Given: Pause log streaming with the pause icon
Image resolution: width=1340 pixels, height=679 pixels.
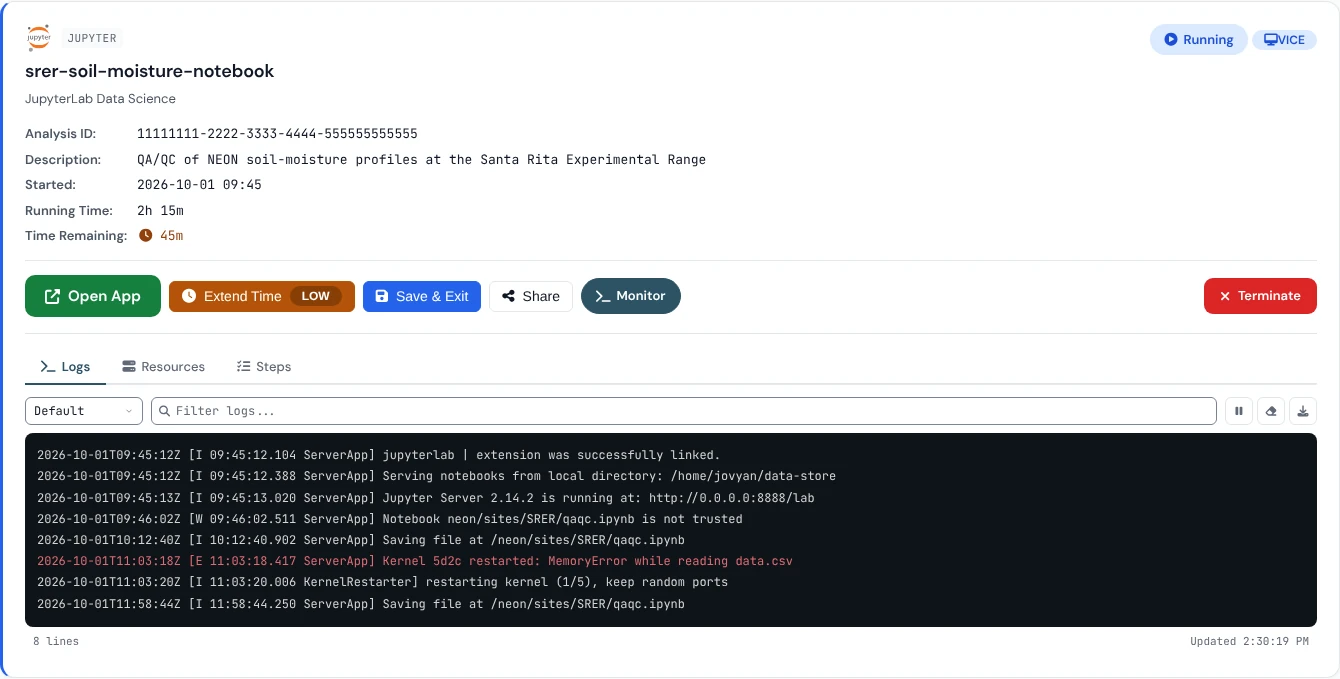Looking at the screenshot, I should click(x=1239, y=411).
